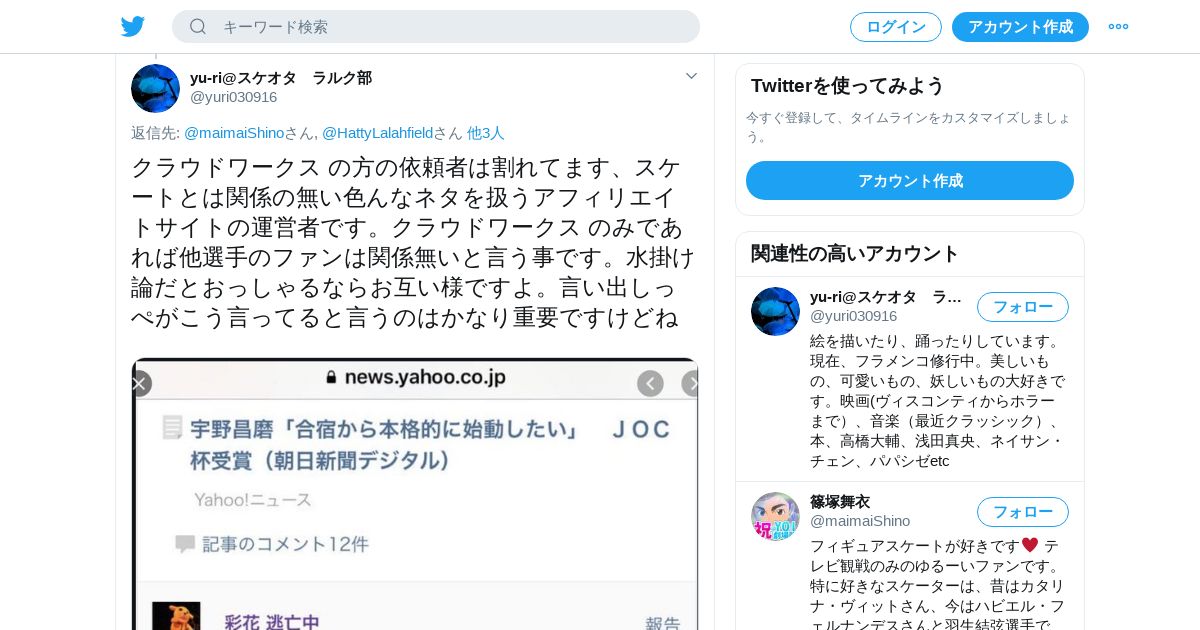Screen dimensions: 1200x630
Task: Open the @maimaiShino mention link
Action: click(x=234, y=133)
